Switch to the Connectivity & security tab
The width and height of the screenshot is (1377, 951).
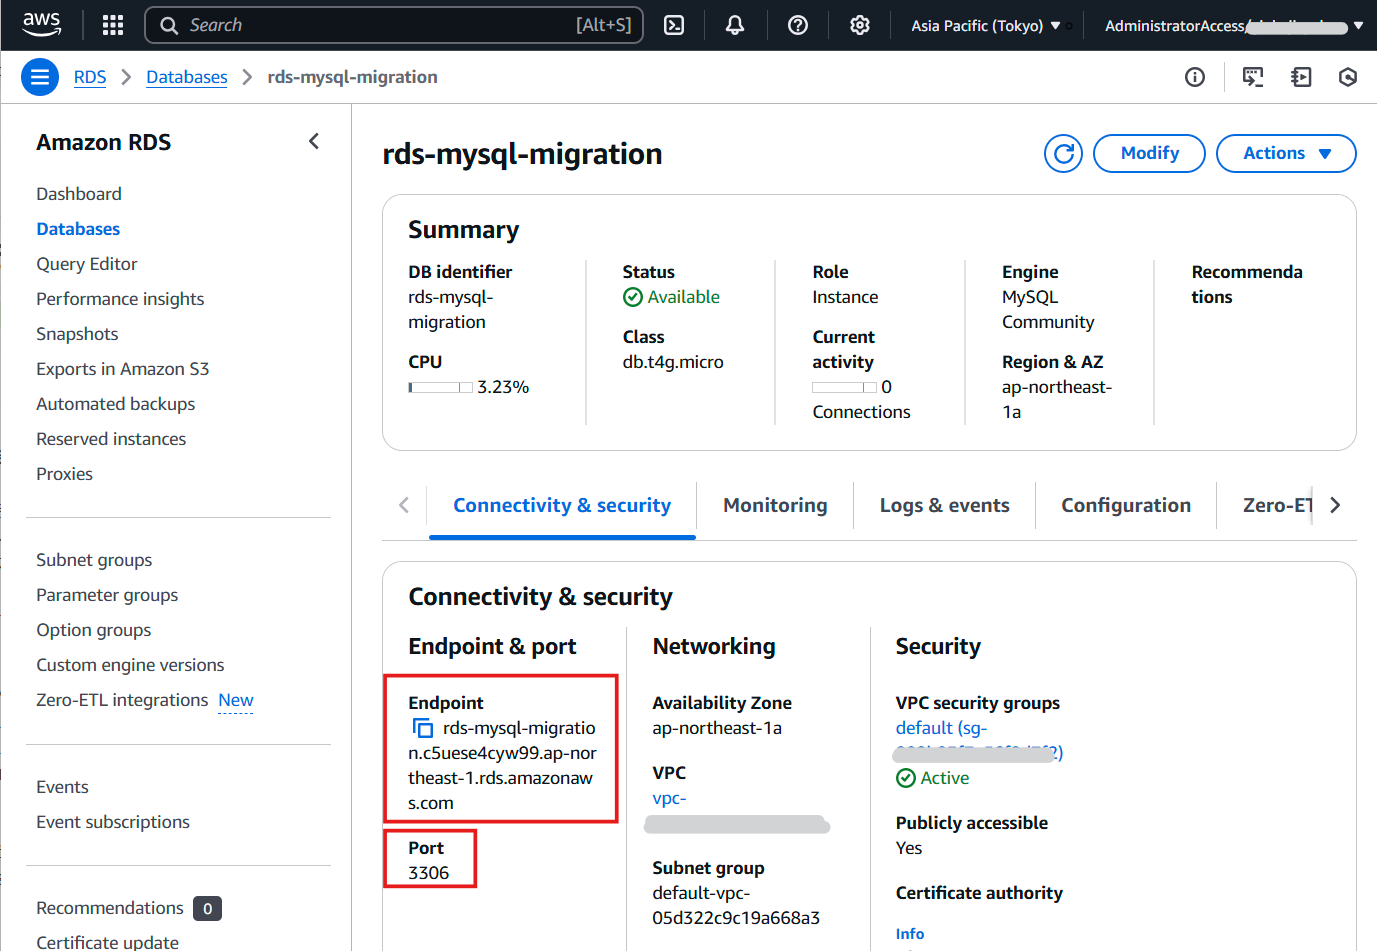tap(562, 505)
